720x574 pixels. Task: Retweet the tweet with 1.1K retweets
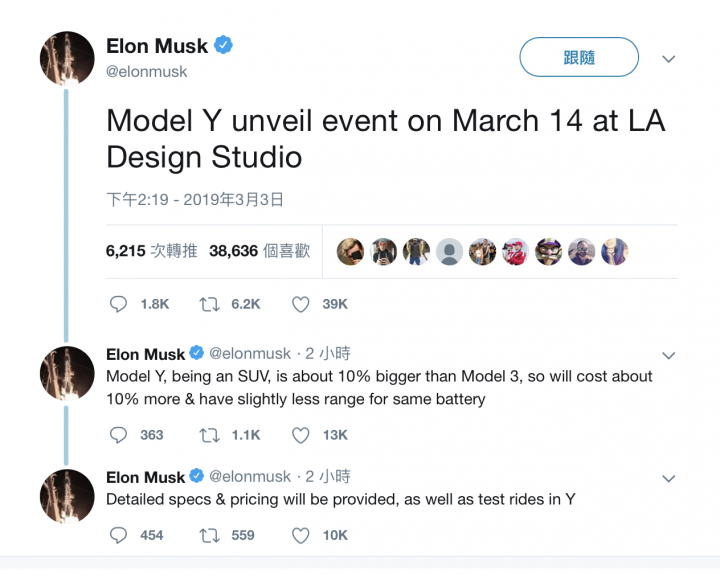[209, 435]
